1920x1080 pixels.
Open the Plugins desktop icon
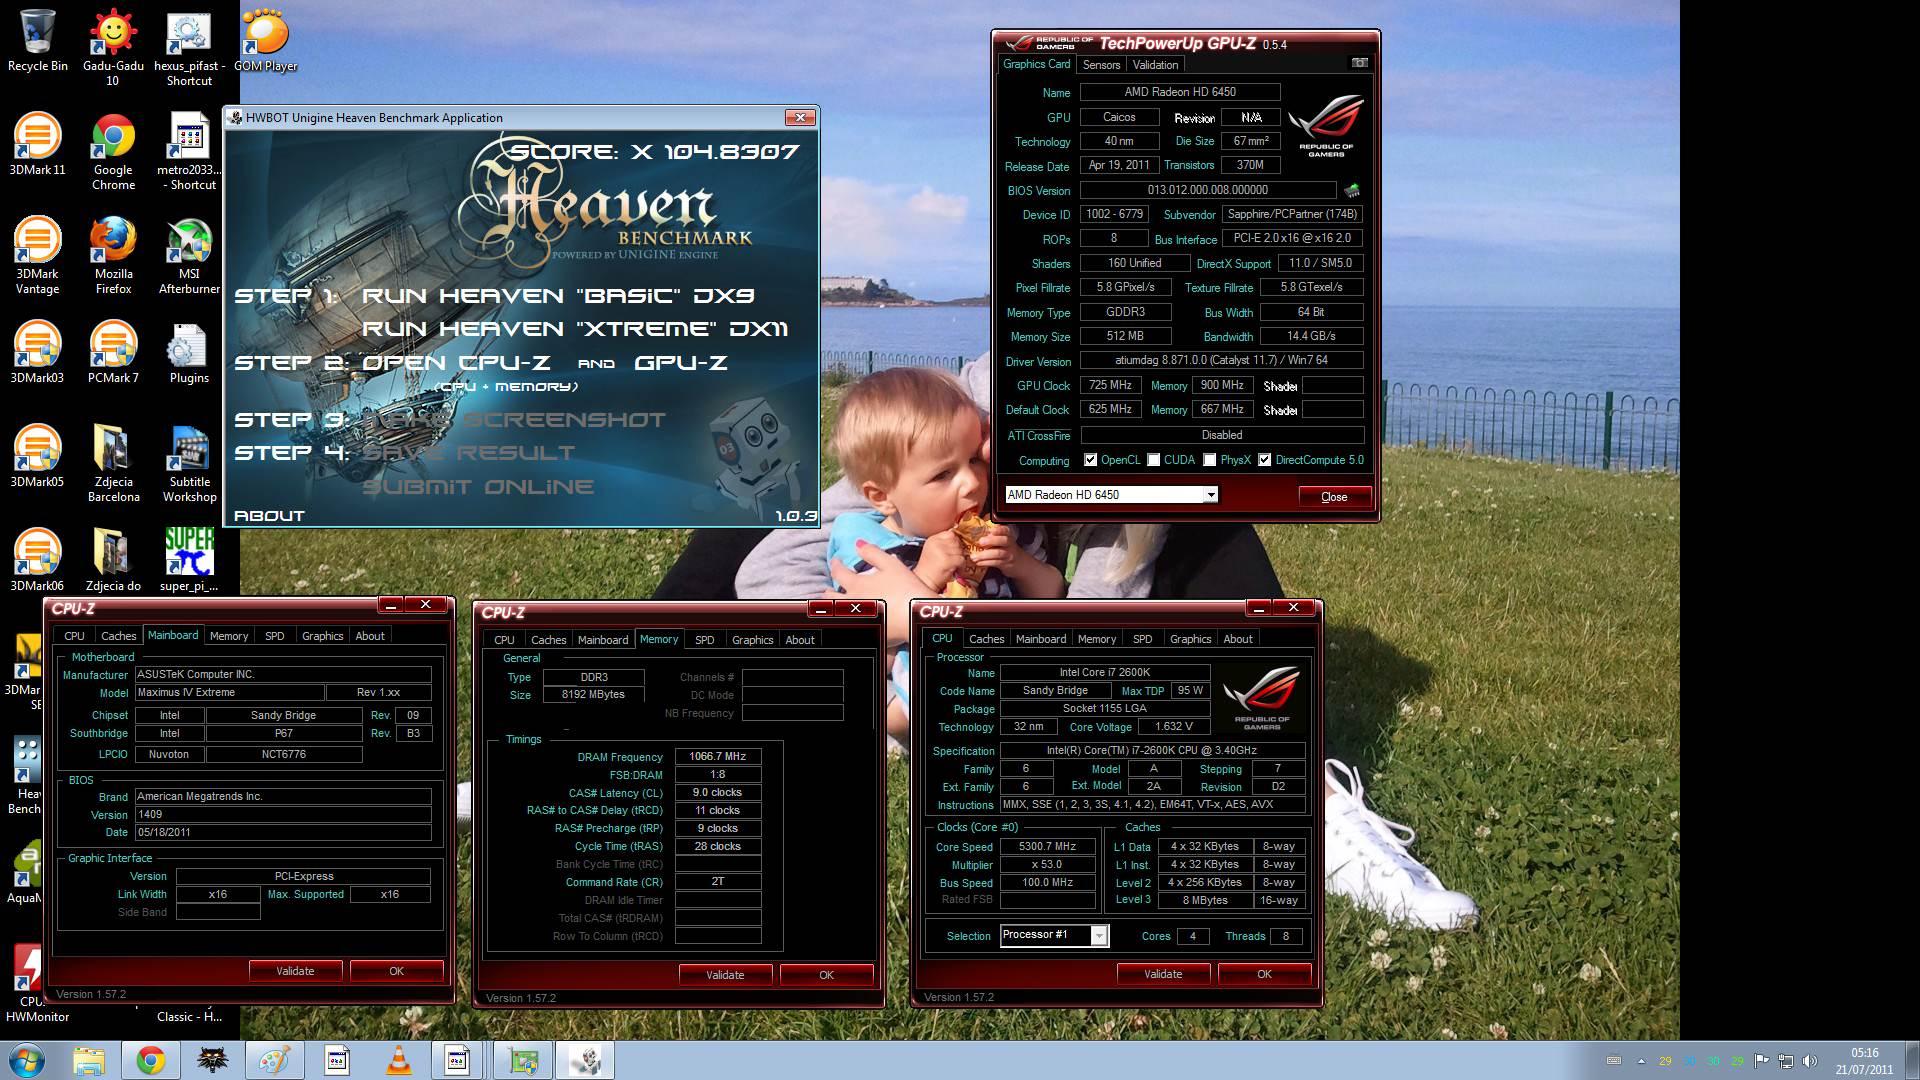pos(189,352)
